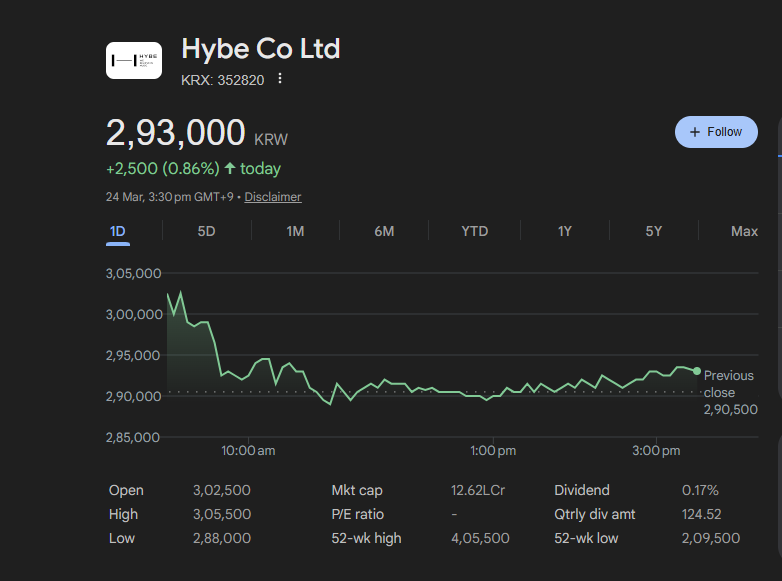Select the 1D time range tab
The height and width of the screenshot is (581, 782).
(x=118, y=231)
